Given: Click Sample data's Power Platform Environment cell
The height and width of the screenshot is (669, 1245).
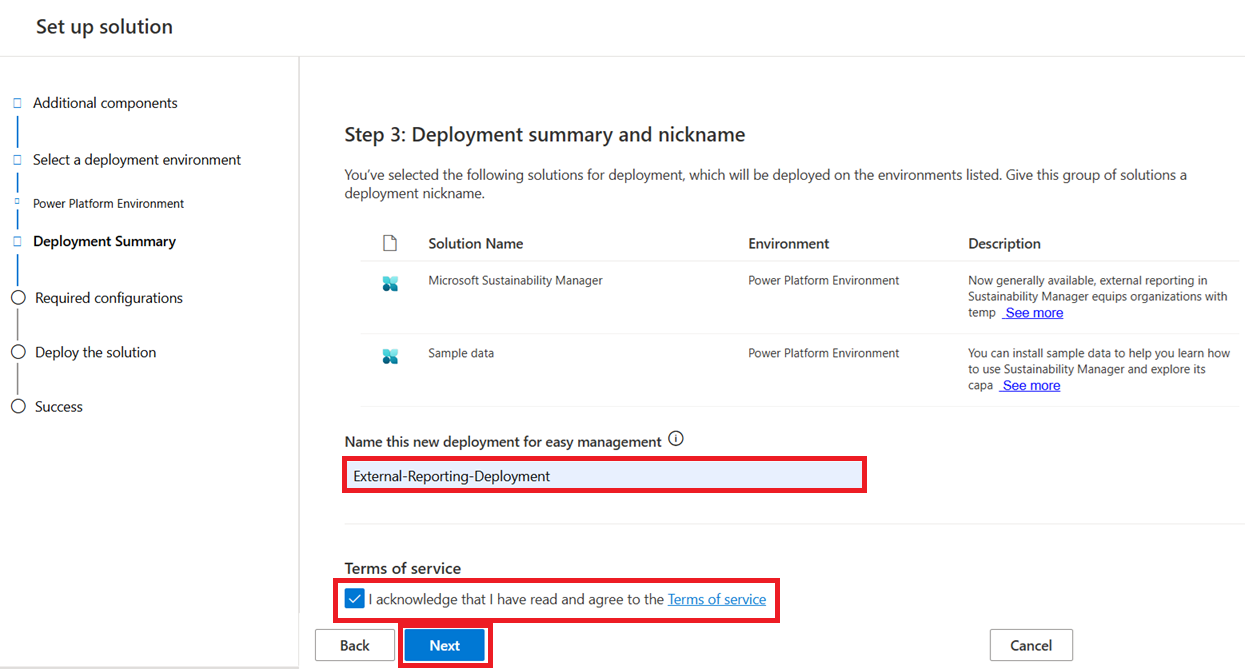Looking at the screenshot, I should click(x=824, y=353).
